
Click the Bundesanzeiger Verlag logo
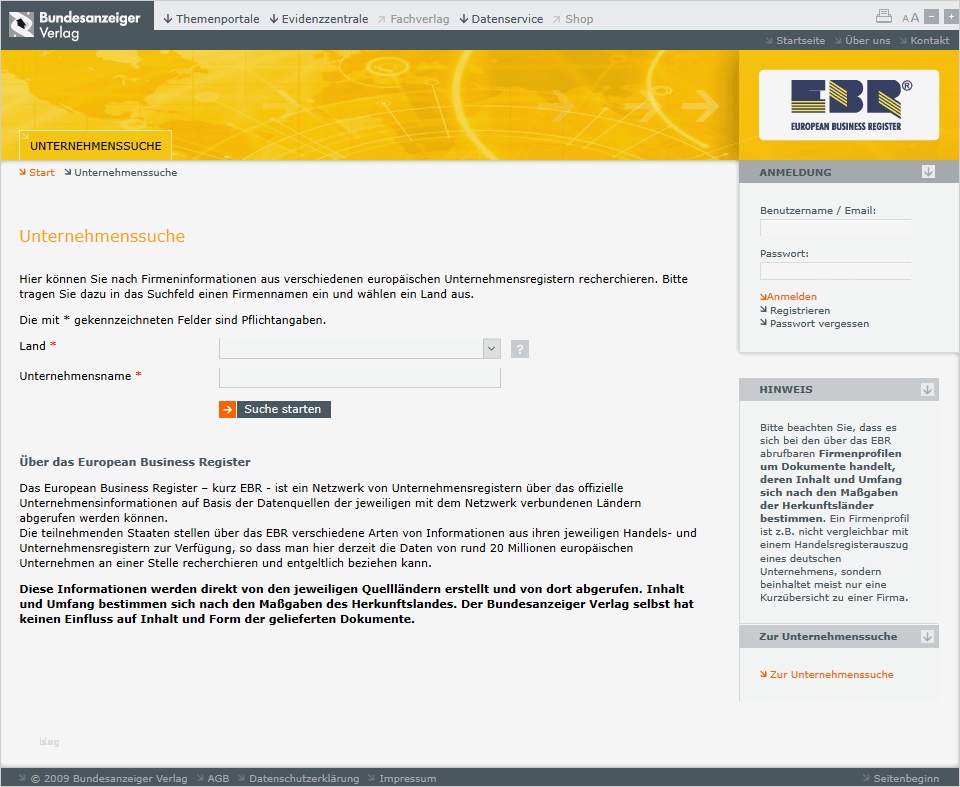[x=75, y=25]
